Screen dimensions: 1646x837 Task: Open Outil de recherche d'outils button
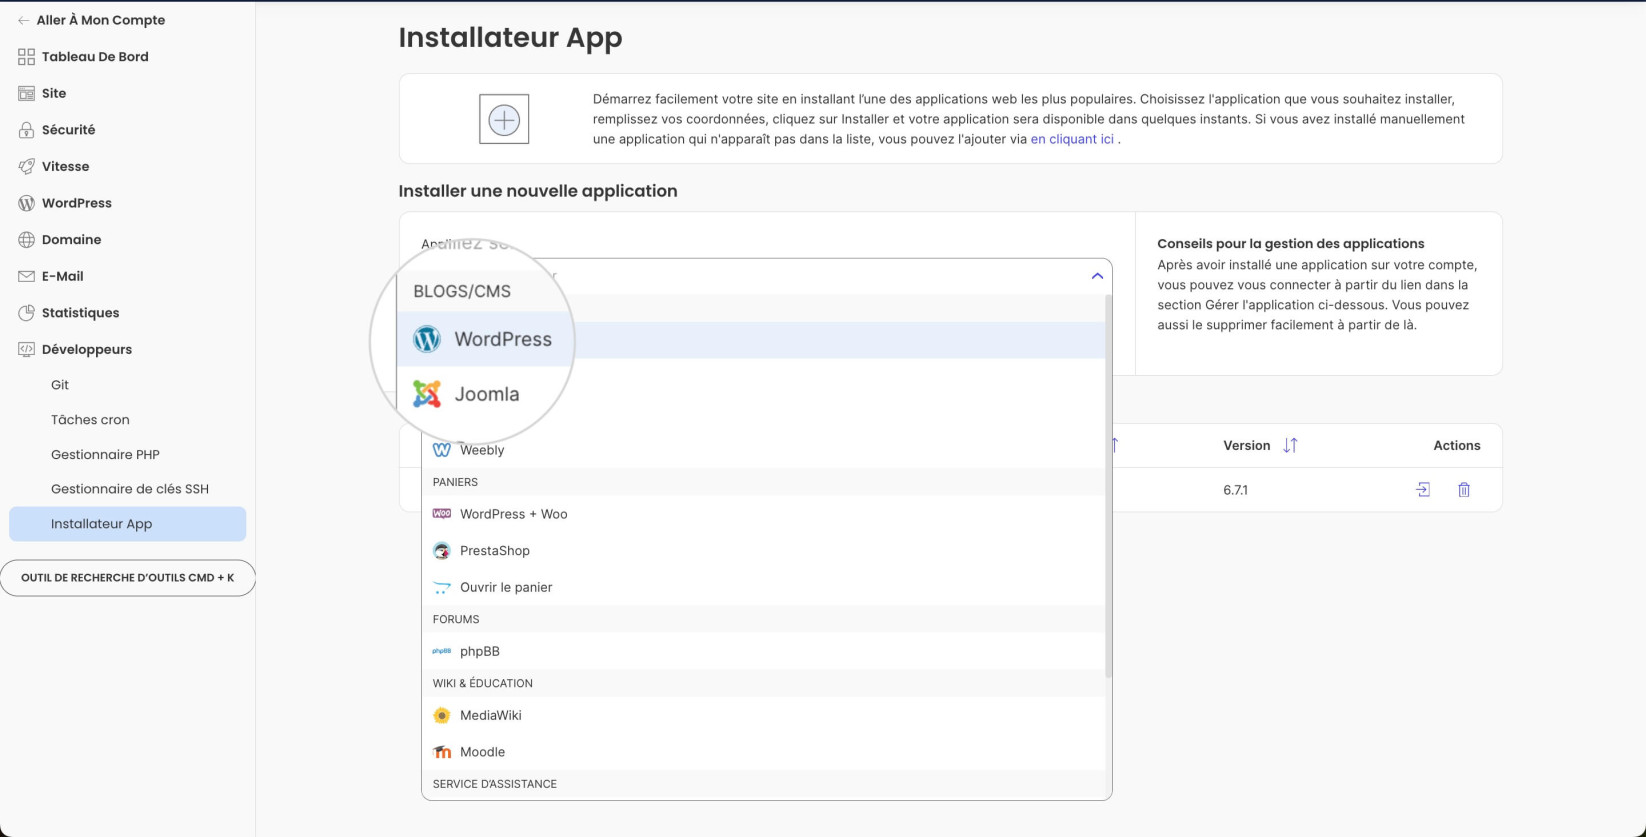[x=128, y=578]
